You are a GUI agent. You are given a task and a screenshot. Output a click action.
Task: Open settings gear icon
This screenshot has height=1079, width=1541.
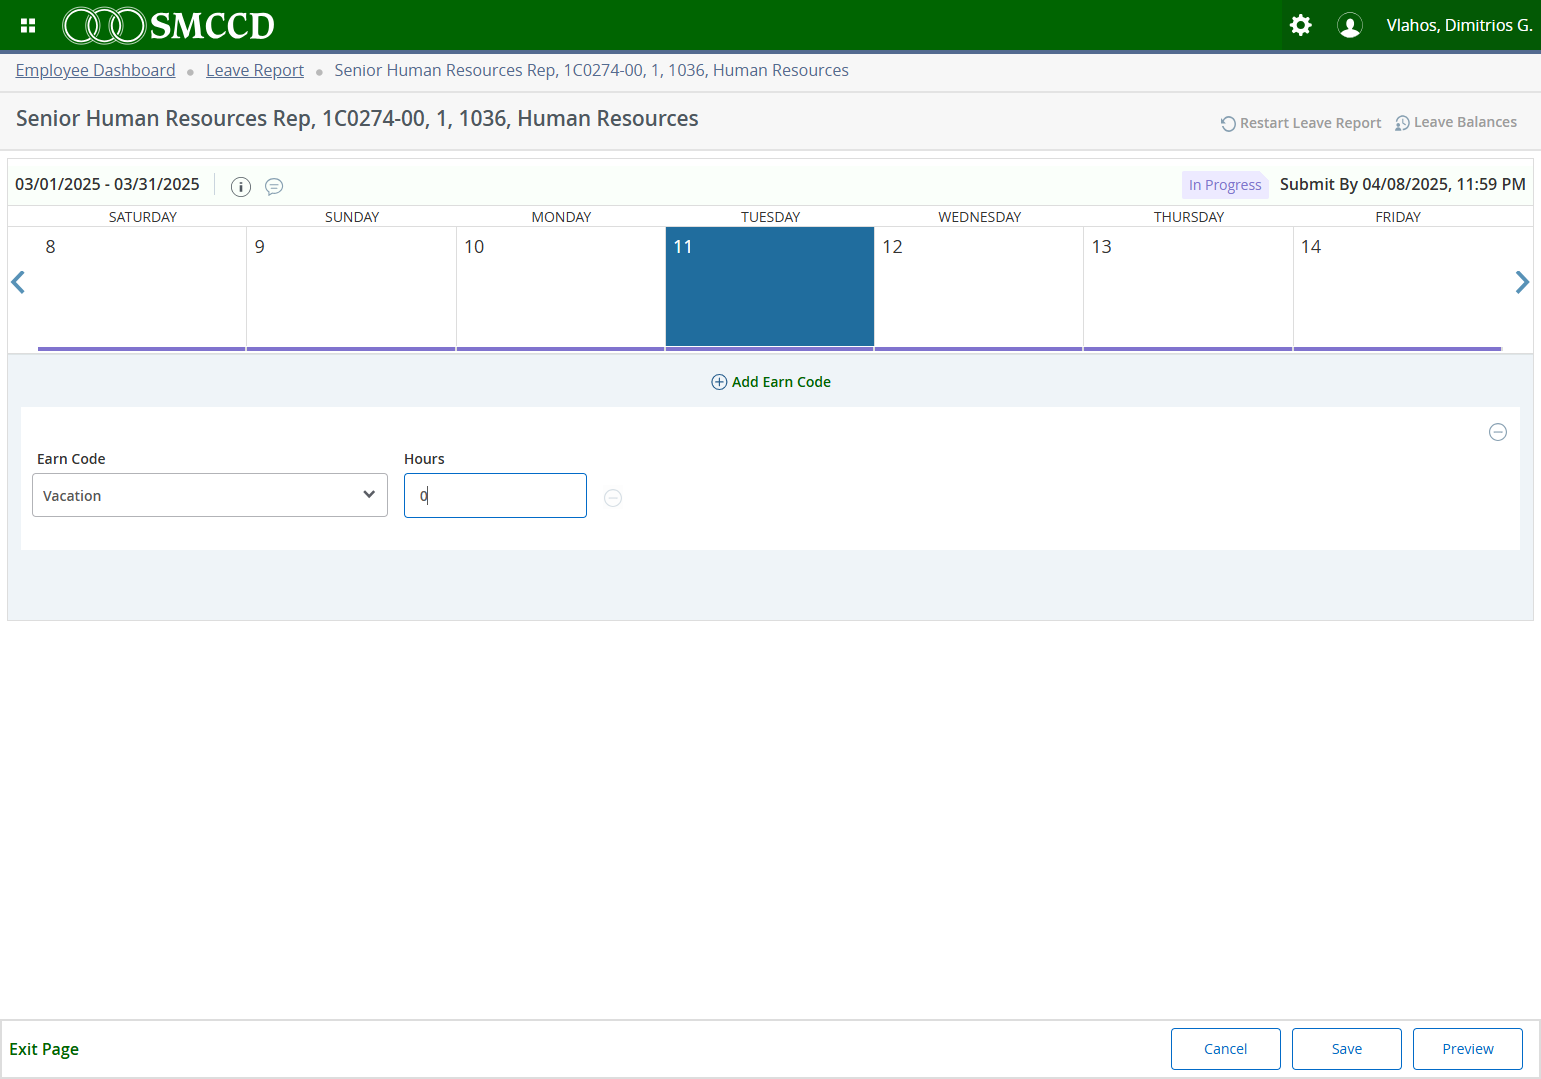pyautogui.click(x=1300, y=25)
